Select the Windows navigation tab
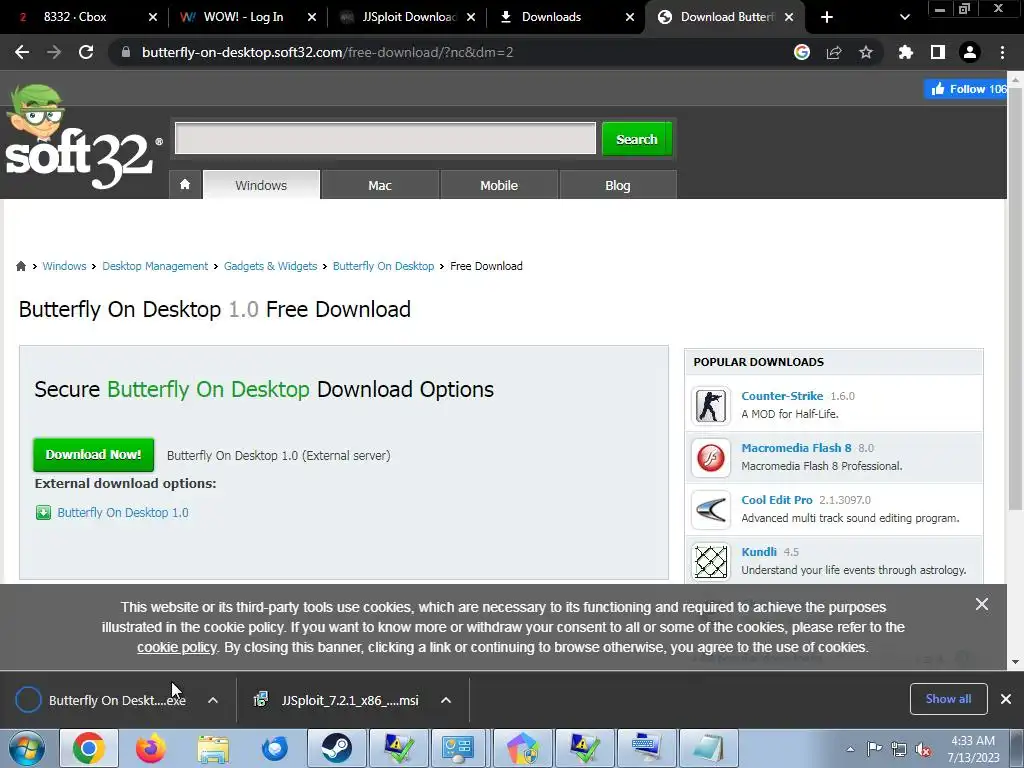 tap(261, 185)
